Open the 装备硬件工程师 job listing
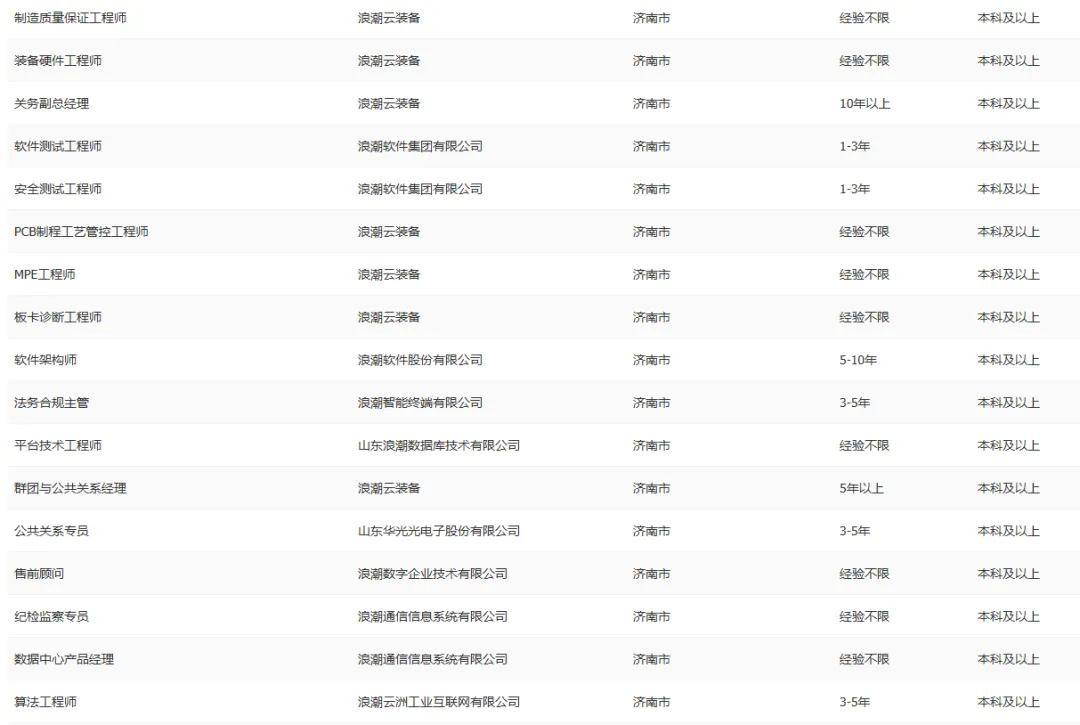Screen dimensions: 1080x725 (x=58, y=61)
